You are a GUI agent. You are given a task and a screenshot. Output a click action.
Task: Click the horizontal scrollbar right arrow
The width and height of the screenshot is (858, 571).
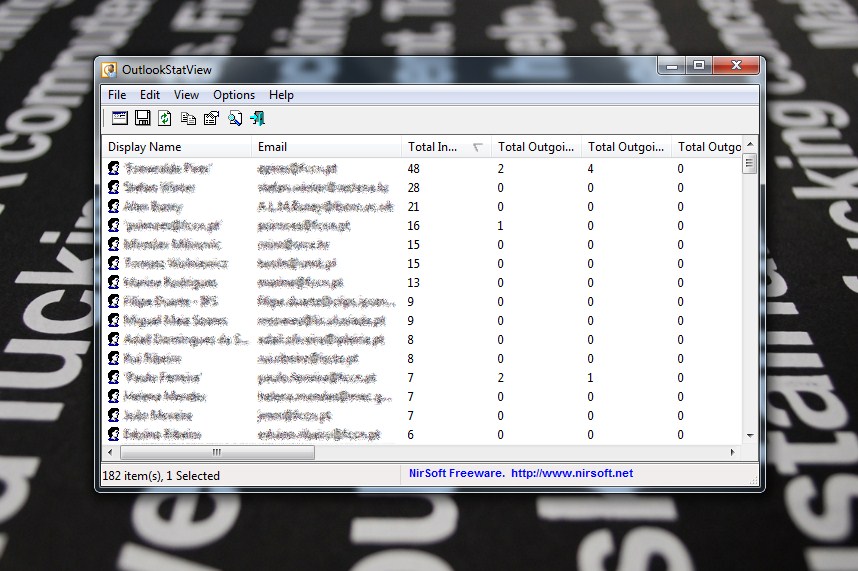pyautogui.click(x=733, y=452)
